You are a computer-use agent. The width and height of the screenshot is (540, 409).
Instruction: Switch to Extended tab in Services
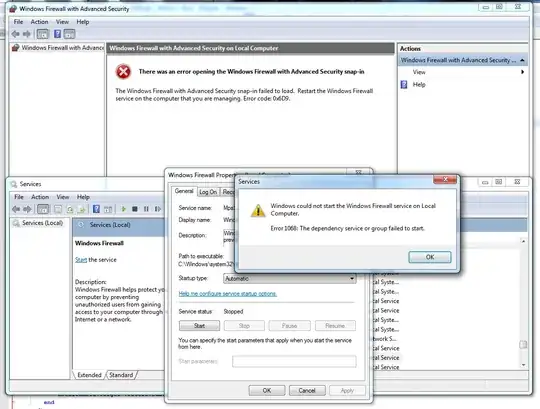point(89,375)
